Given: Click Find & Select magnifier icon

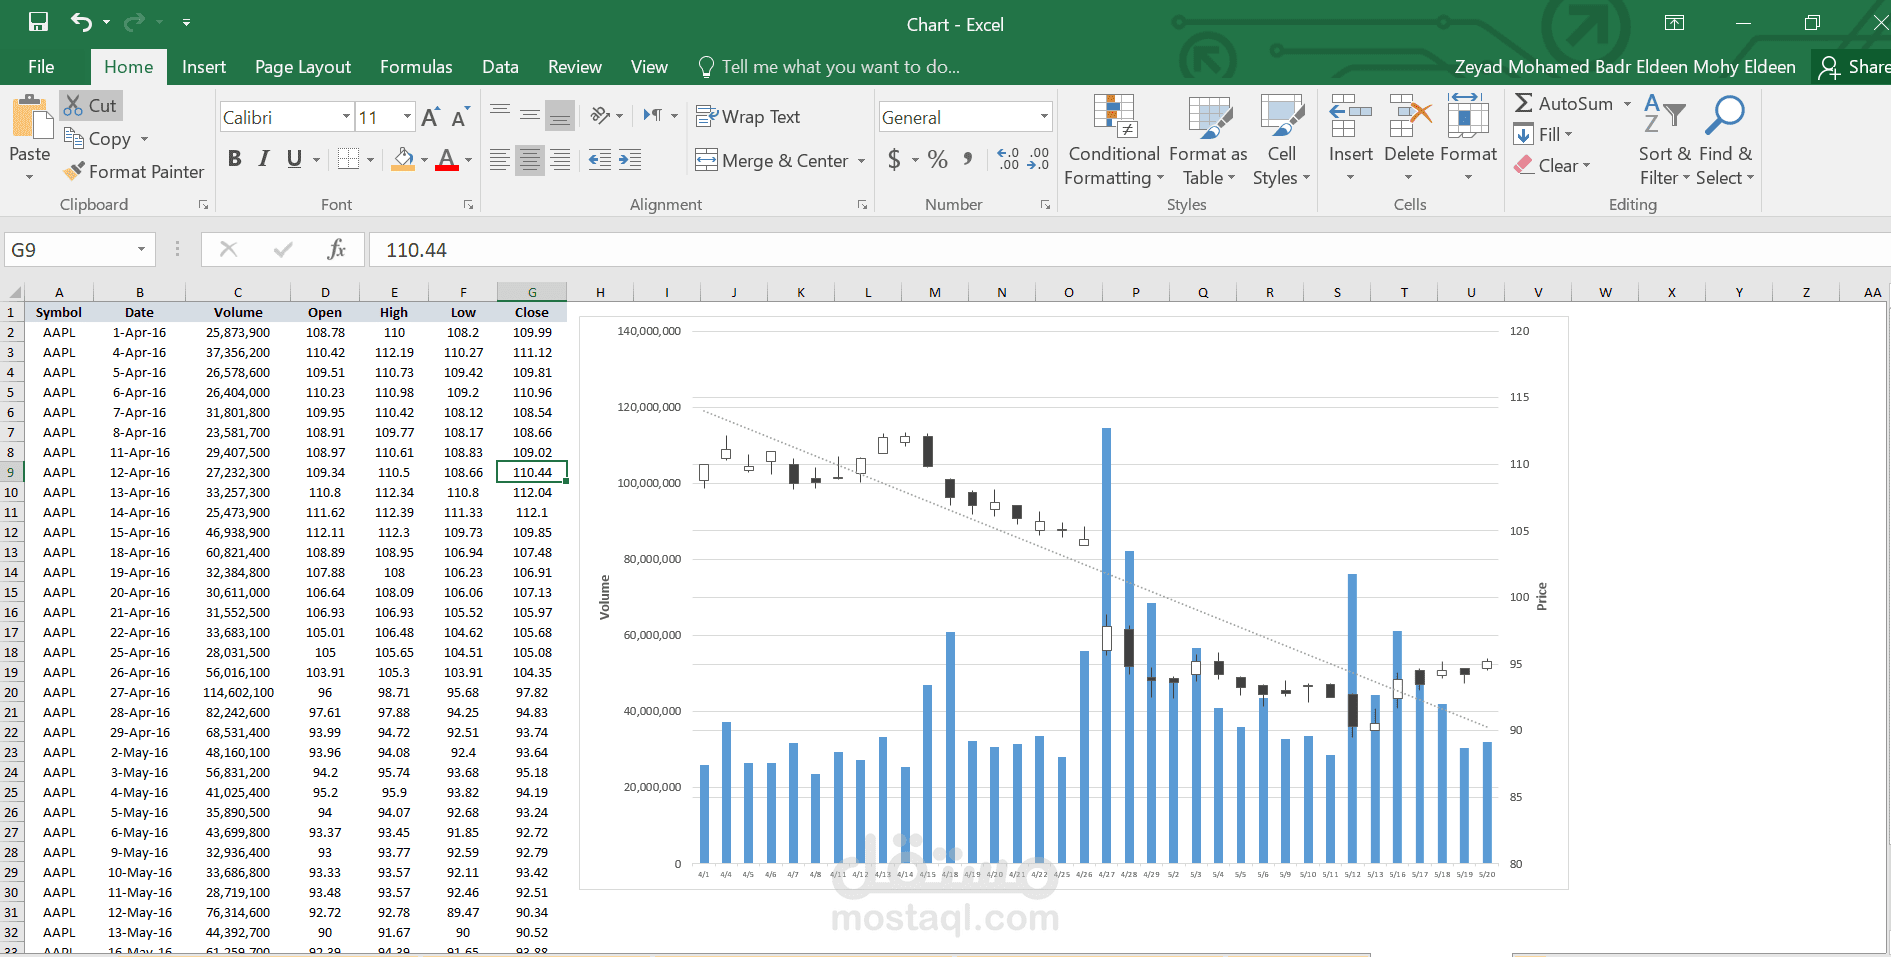Looking at the screenshot, I should (1725, 116).
